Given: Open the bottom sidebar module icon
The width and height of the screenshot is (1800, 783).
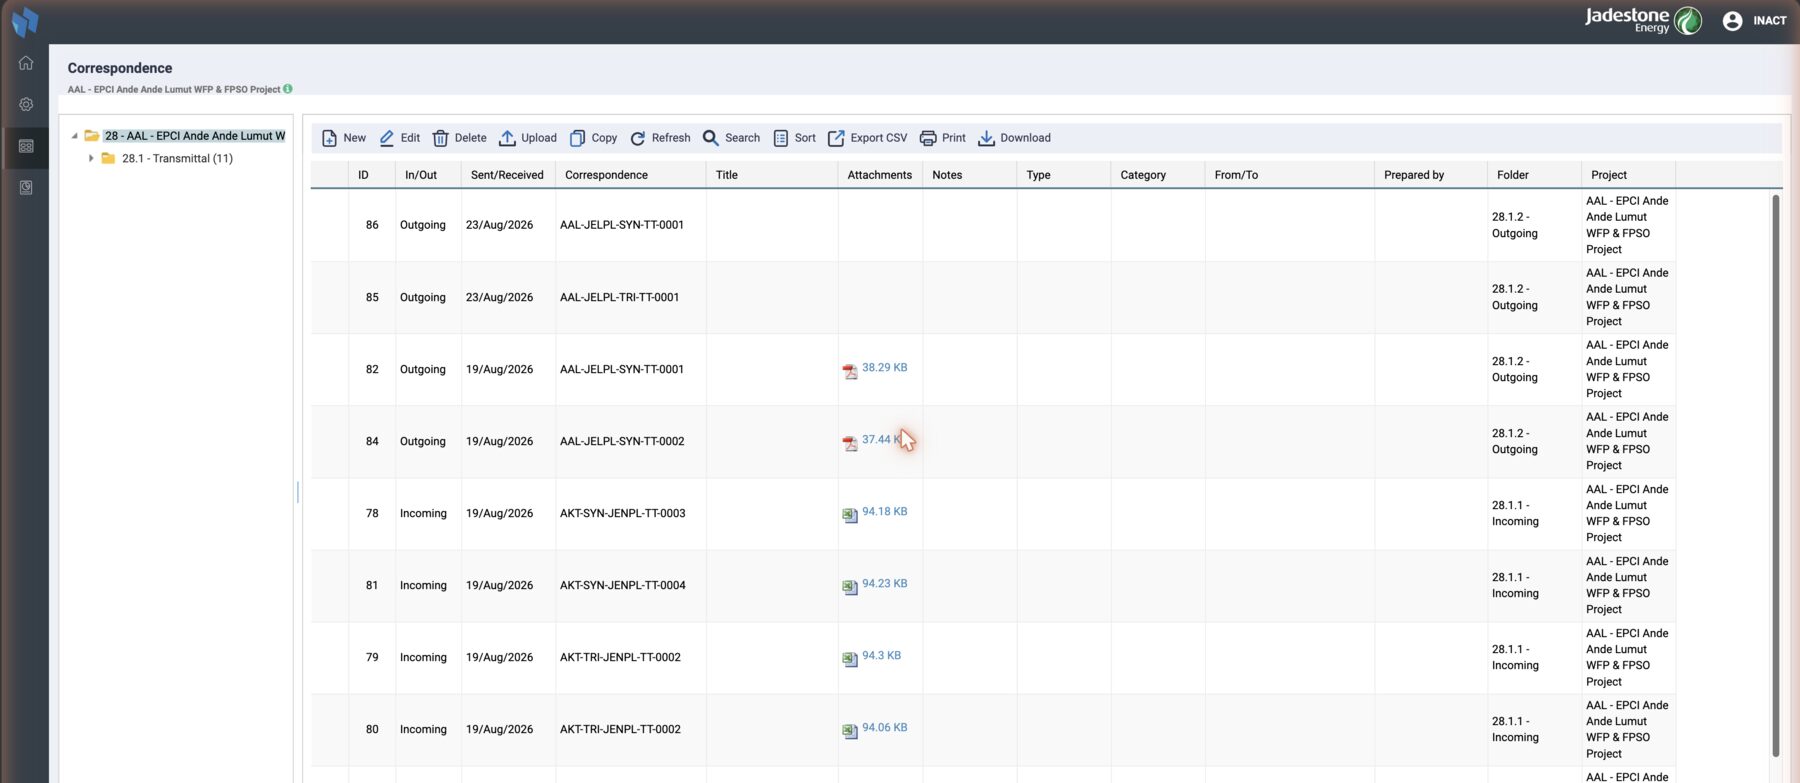Looking at the screenshot, I should (x=26, y=187).
